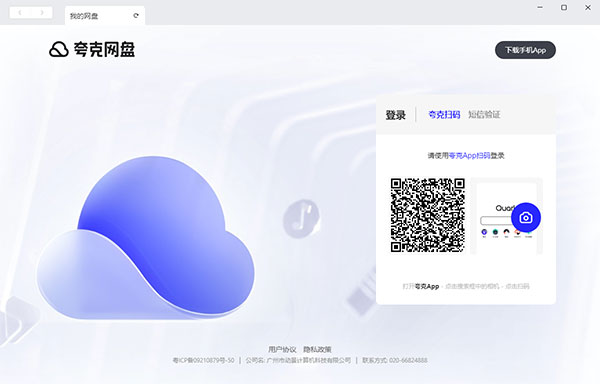Reload the 我的网盘 tab with refresh icon
This screenshot has height=384, width=600.
(x=136, y=16)
